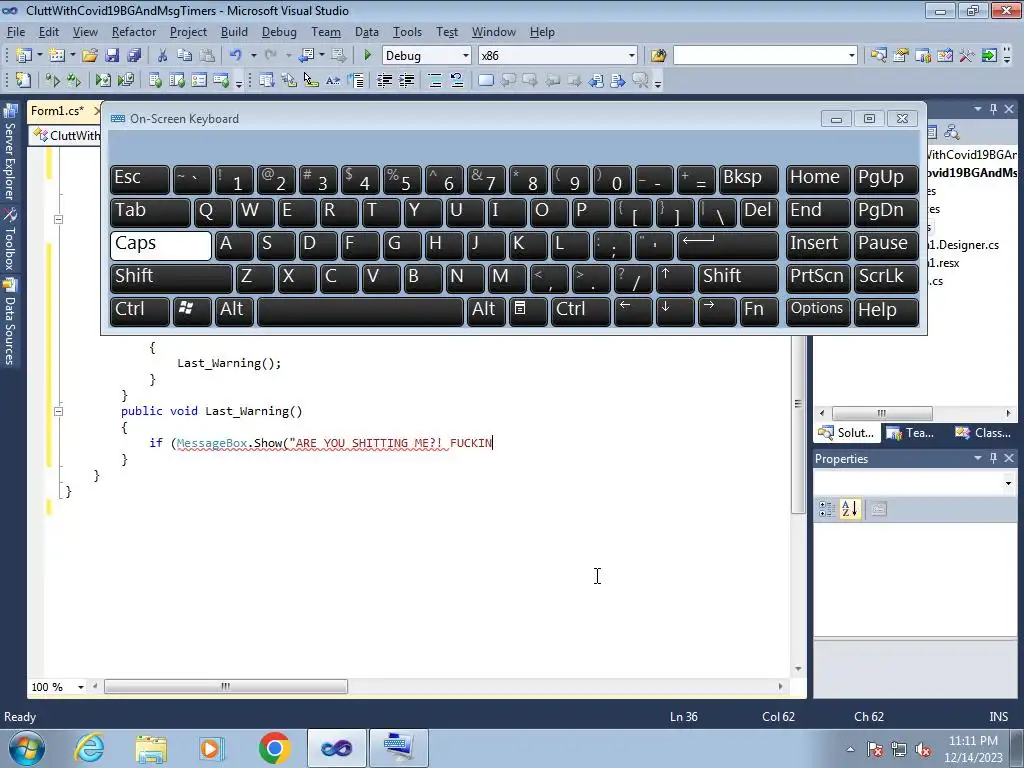Click the Copy icon in toolbar
This screenshot has width=1024, height=768.
(x=184, y=56)
